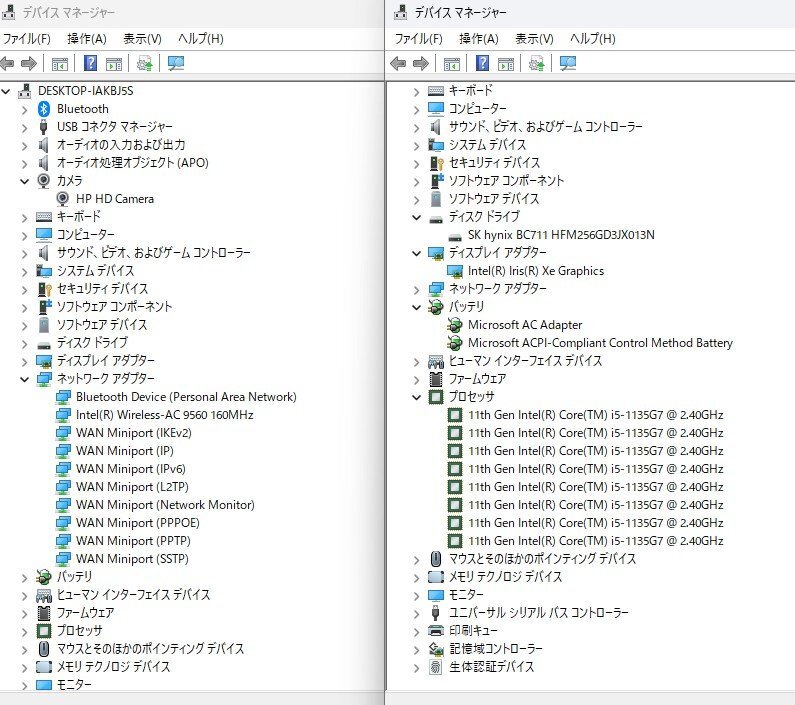Select Microsoft ACPI-Compliant Control Method Battery
Image resolution: width=795 pixels, height=705 pixels.
(x=600, y=343)
